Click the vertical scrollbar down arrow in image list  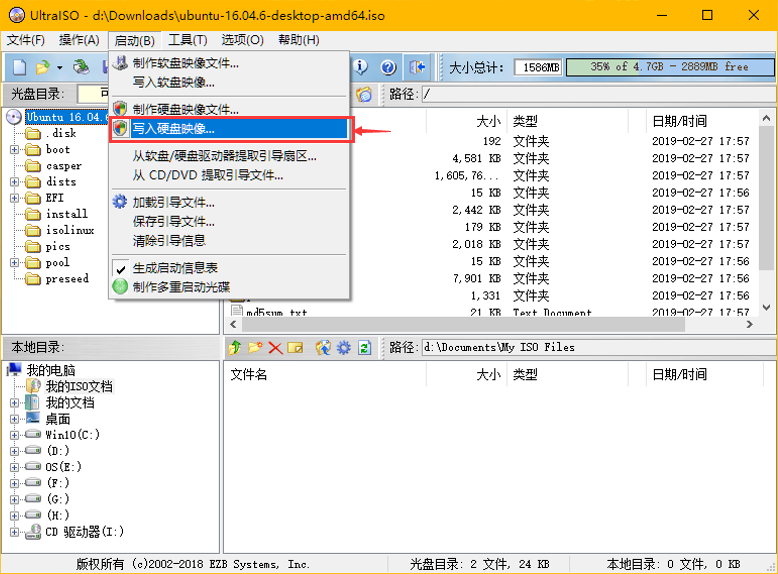766,308
